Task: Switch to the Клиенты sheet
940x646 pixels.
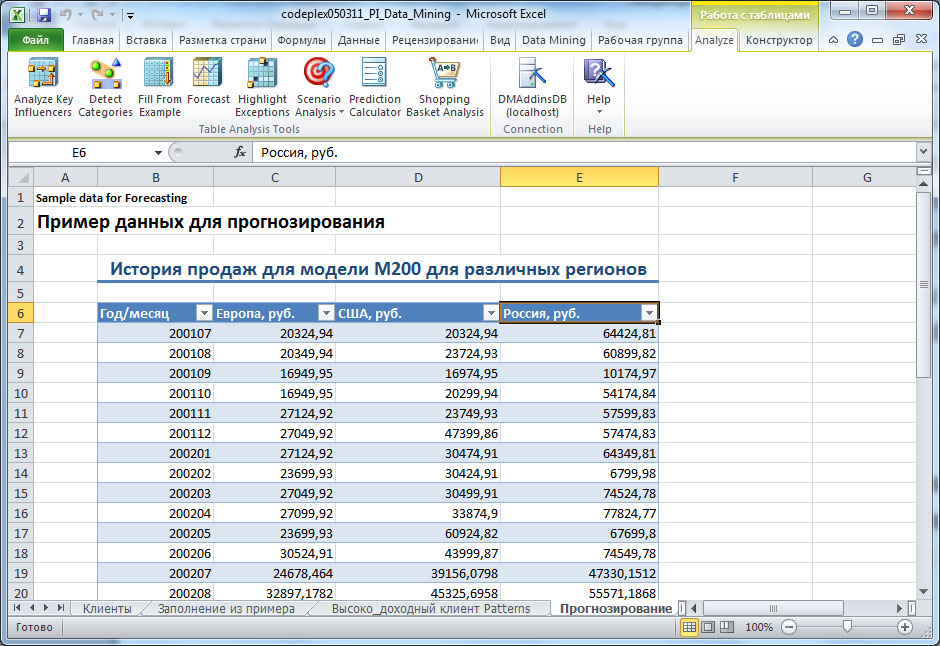Action: pos(107,609)
